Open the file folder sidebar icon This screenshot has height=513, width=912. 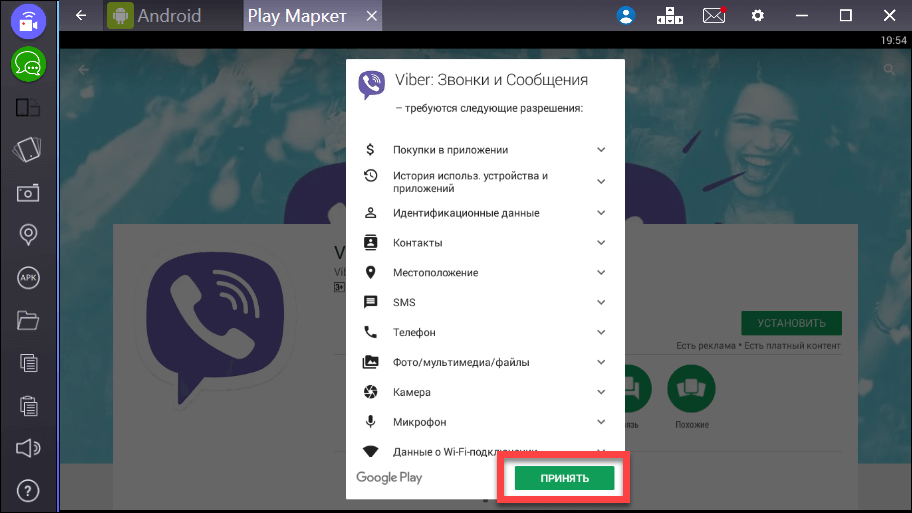pyautogui.click(x=27, y=321)
